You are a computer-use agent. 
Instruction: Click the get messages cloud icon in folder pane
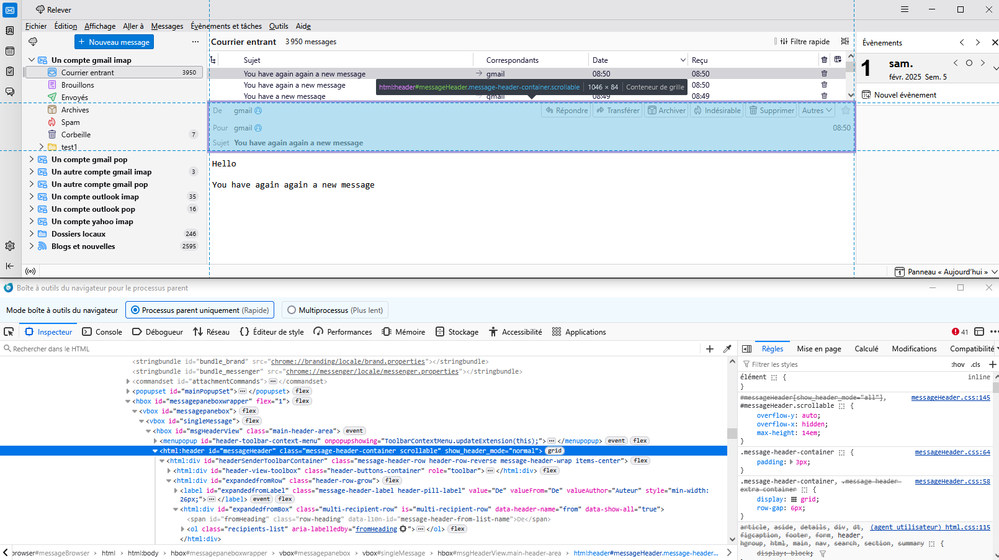[x=33, y=42]
